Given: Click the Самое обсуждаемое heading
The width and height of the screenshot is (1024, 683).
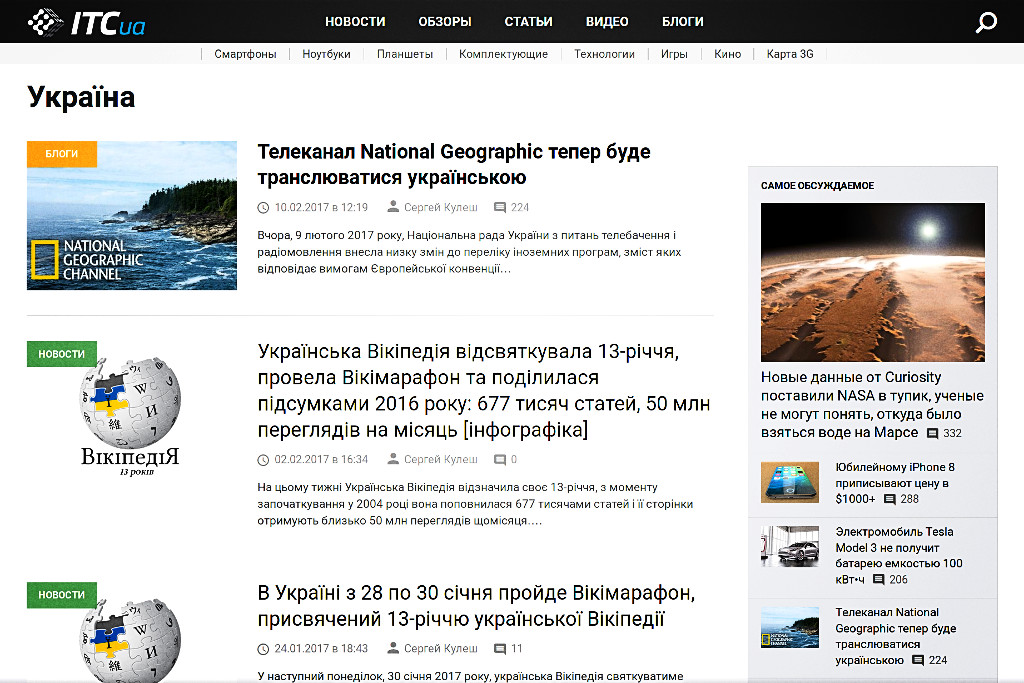Looking at the screenshot, I should coord(817,186).
